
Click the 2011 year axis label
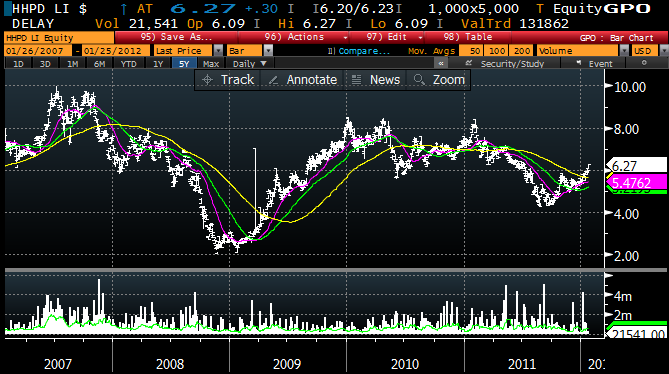tap(522, 364)
